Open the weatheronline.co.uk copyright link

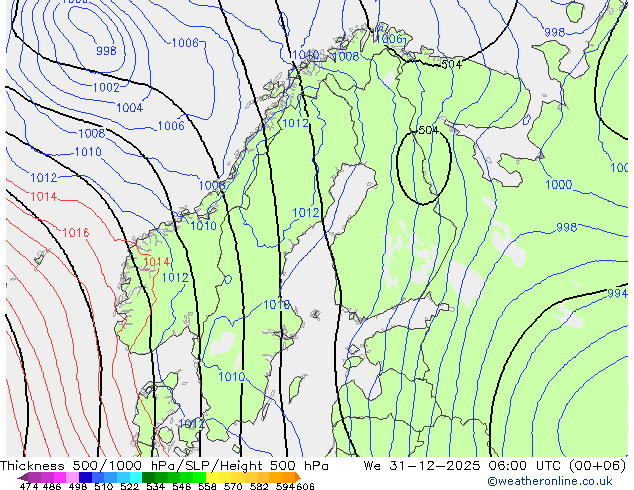550,481
